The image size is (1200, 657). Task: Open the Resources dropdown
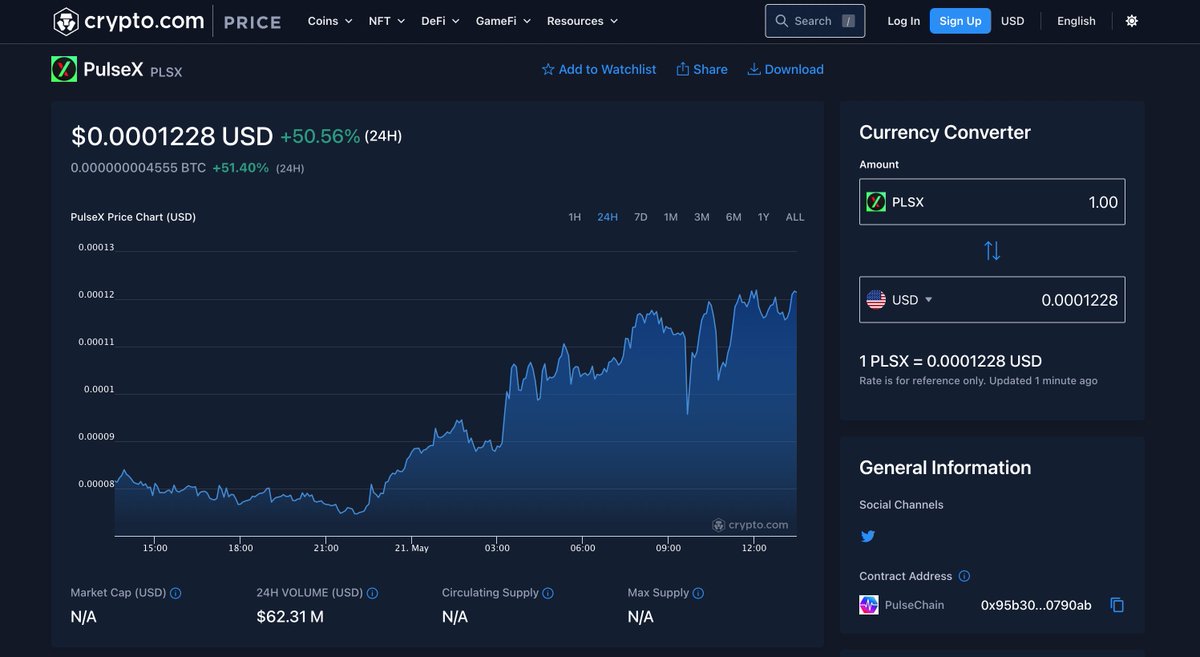coord(582,21)
